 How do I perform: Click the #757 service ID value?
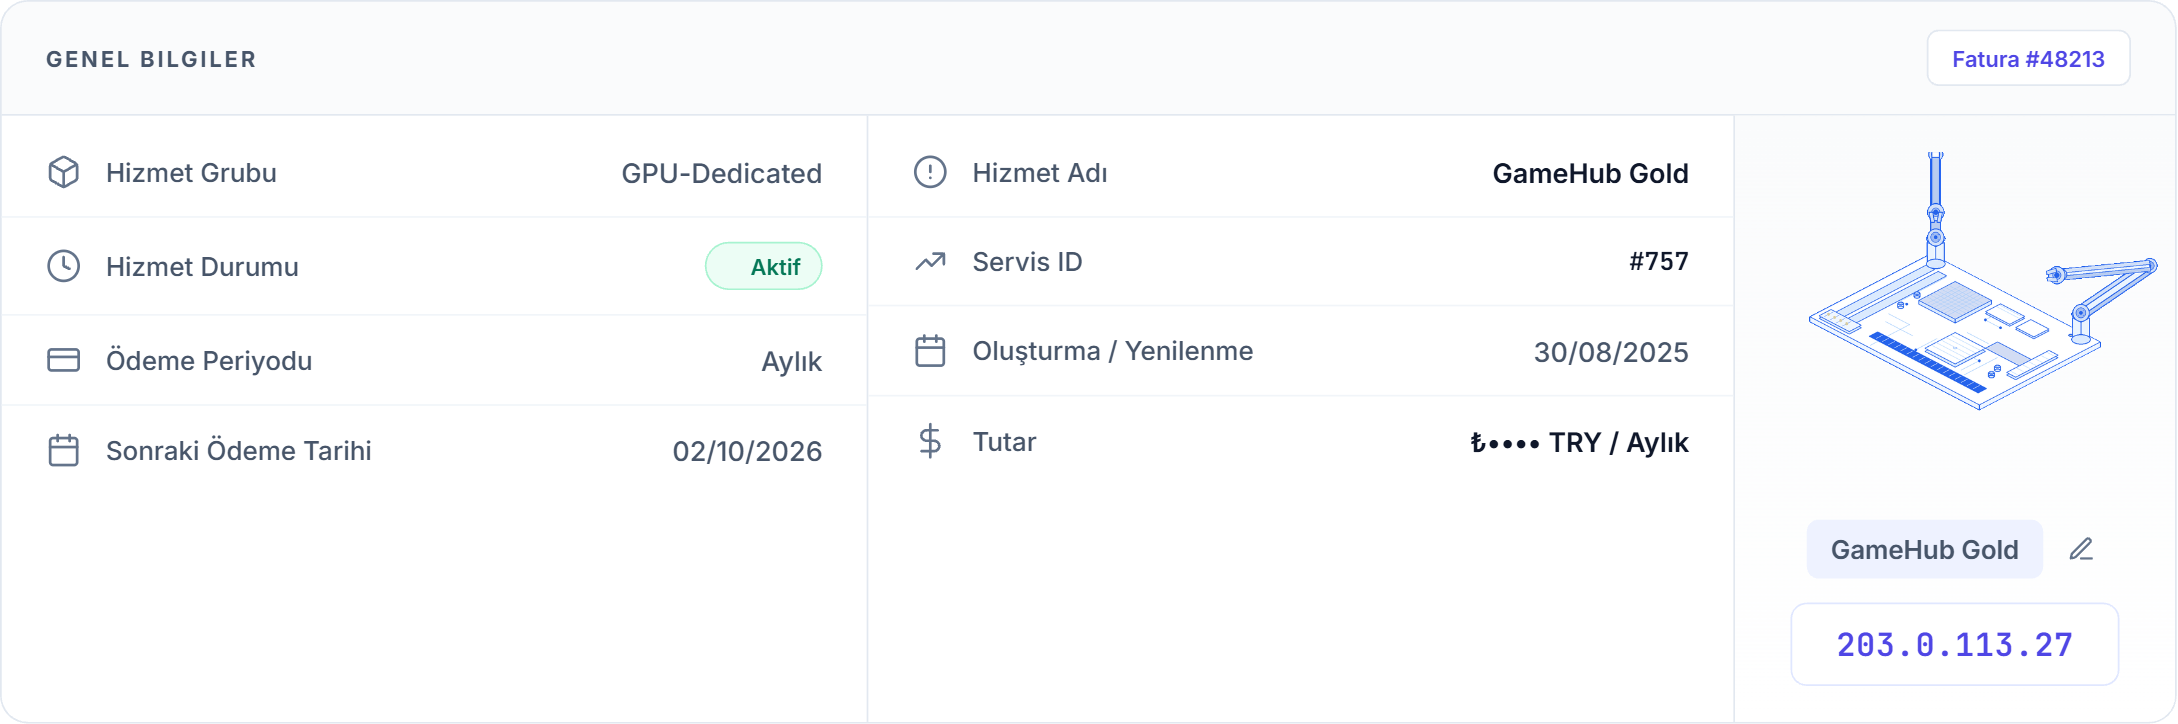point(1658,262)
